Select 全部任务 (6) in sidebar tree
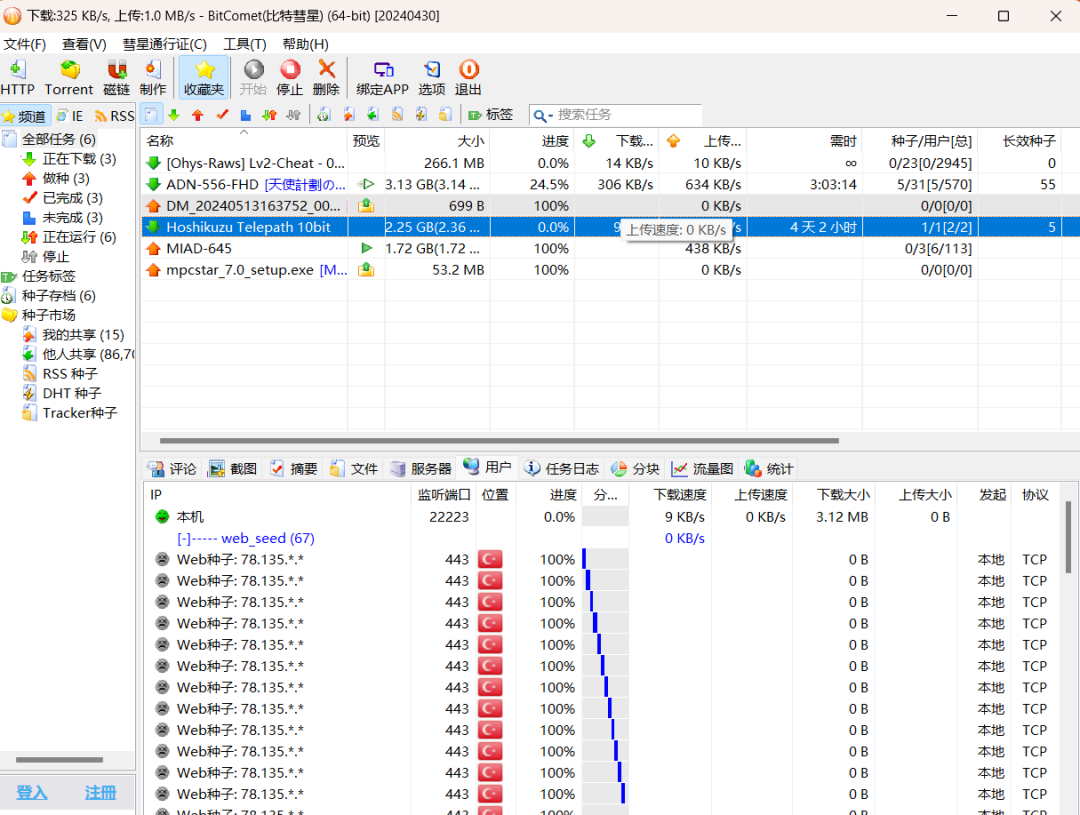This screenshot has height=815, width=1080. (59, 139)
